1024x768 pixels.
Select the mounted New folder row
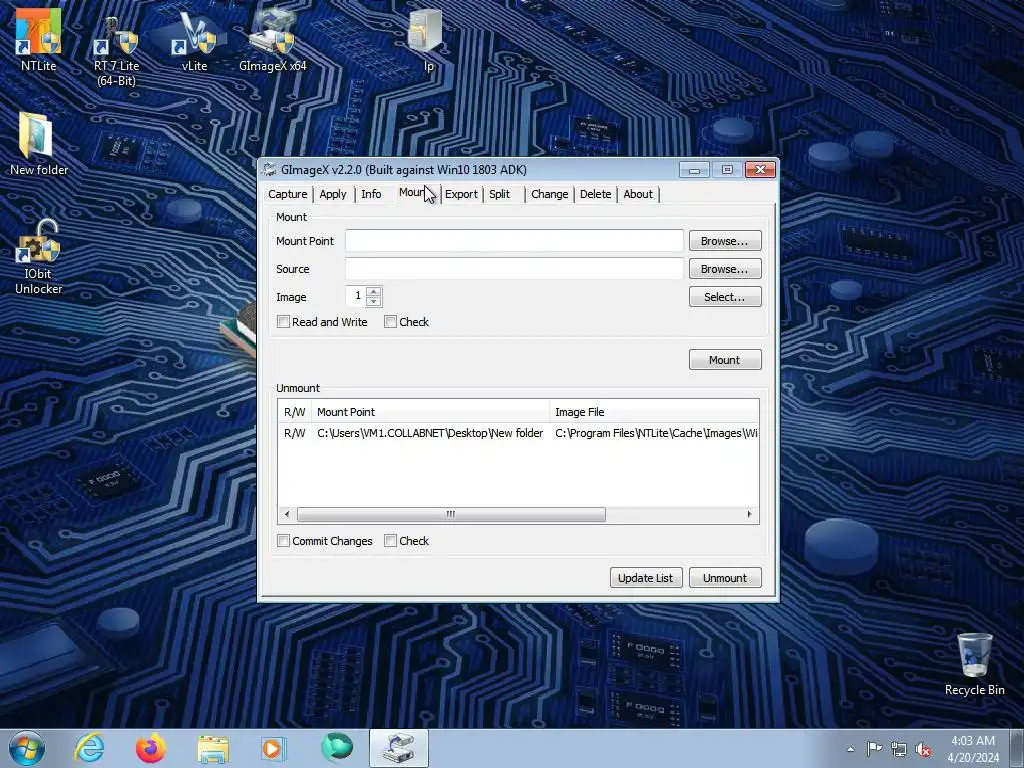519,433
